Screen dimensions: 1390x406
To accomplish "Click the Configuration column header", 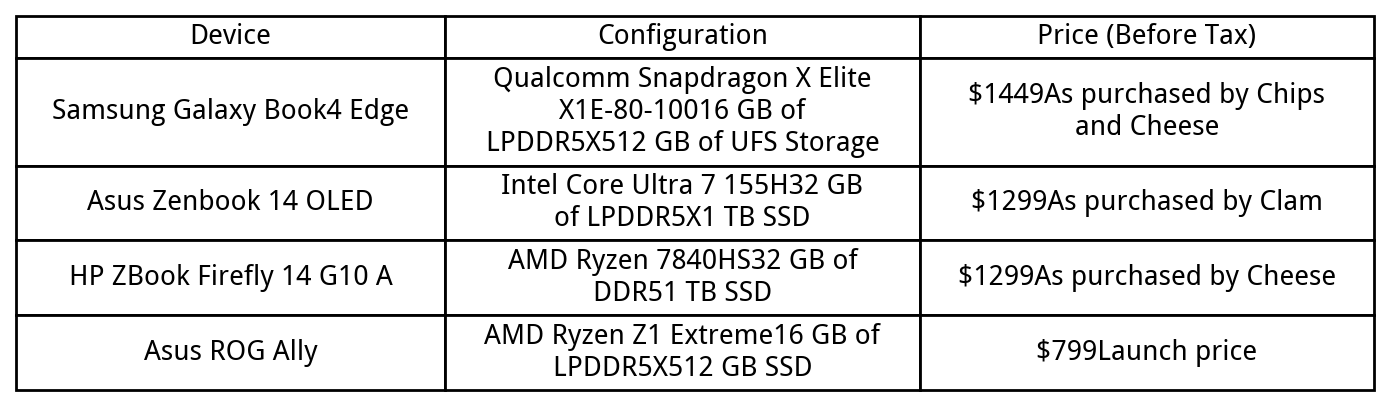I will (x=682, y=35).
